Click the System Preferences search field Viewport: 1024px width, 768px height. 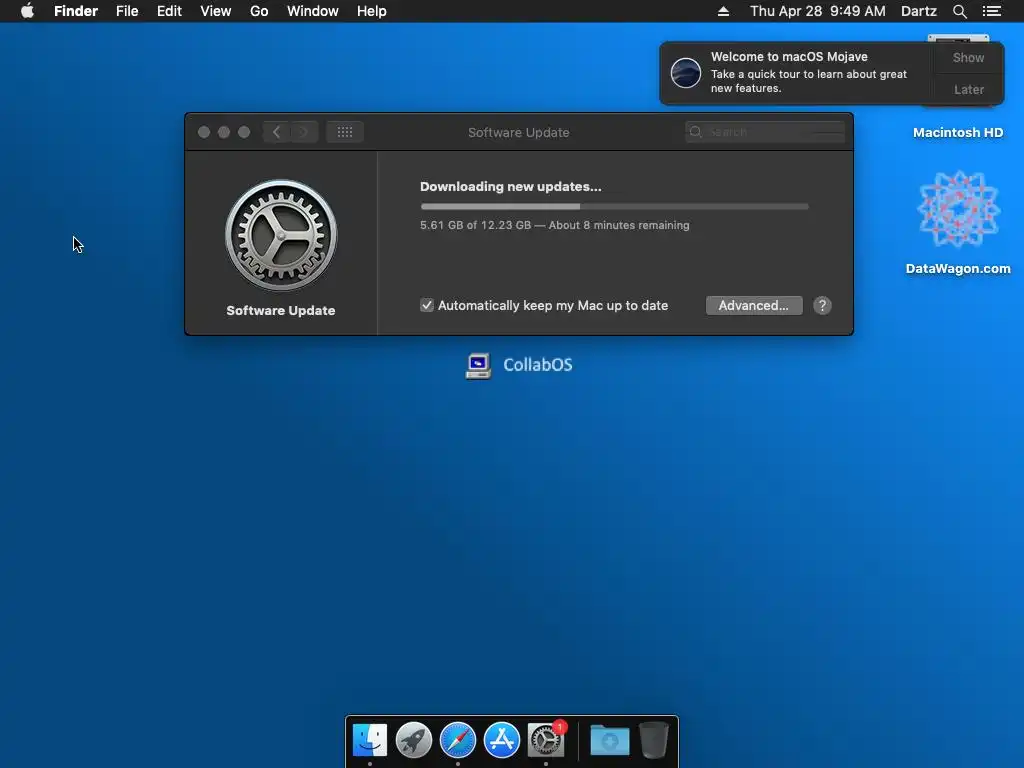(765, 132)
